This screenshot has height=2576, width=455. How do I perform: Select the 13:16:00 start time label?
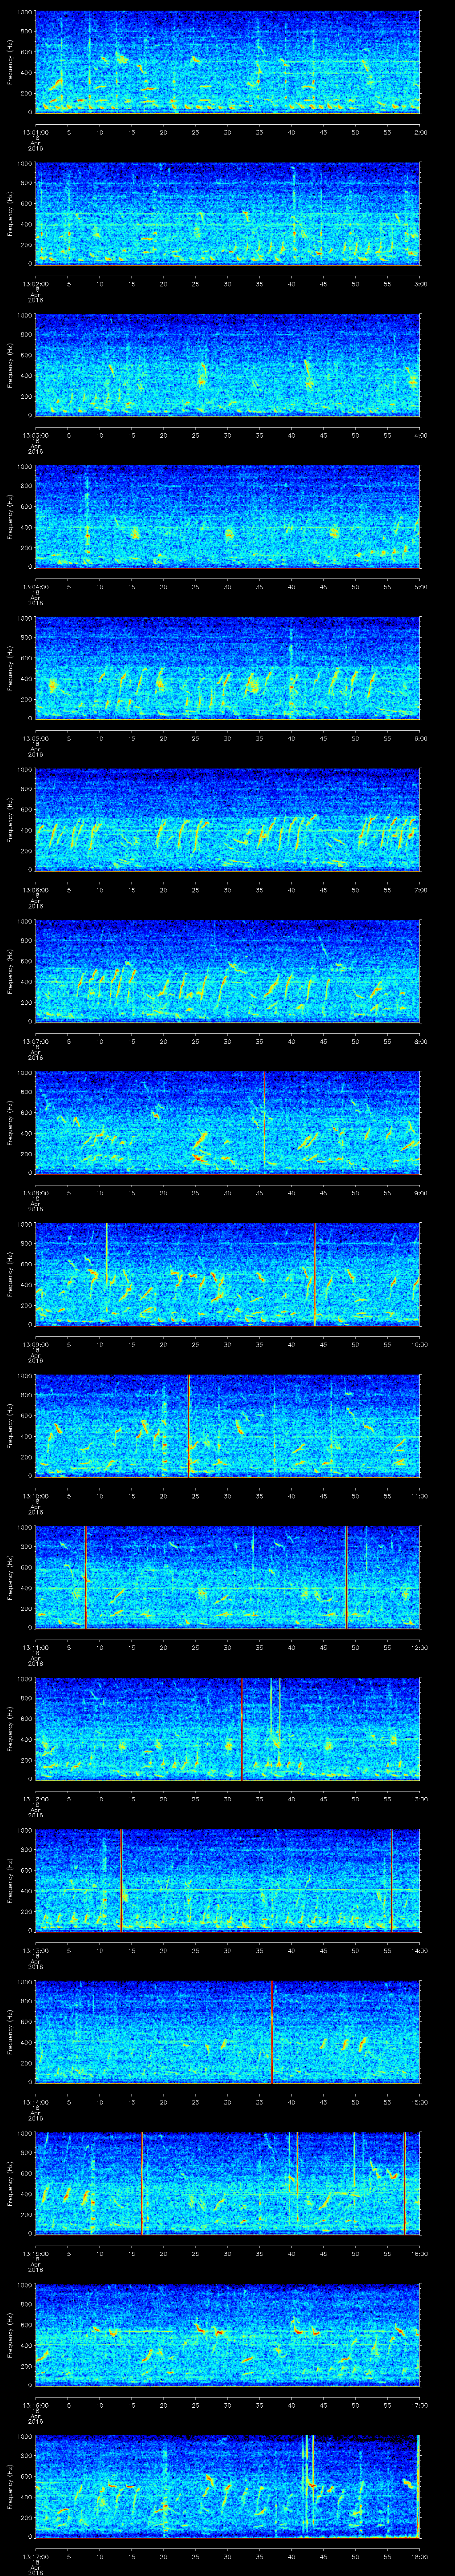(35, 2404)
